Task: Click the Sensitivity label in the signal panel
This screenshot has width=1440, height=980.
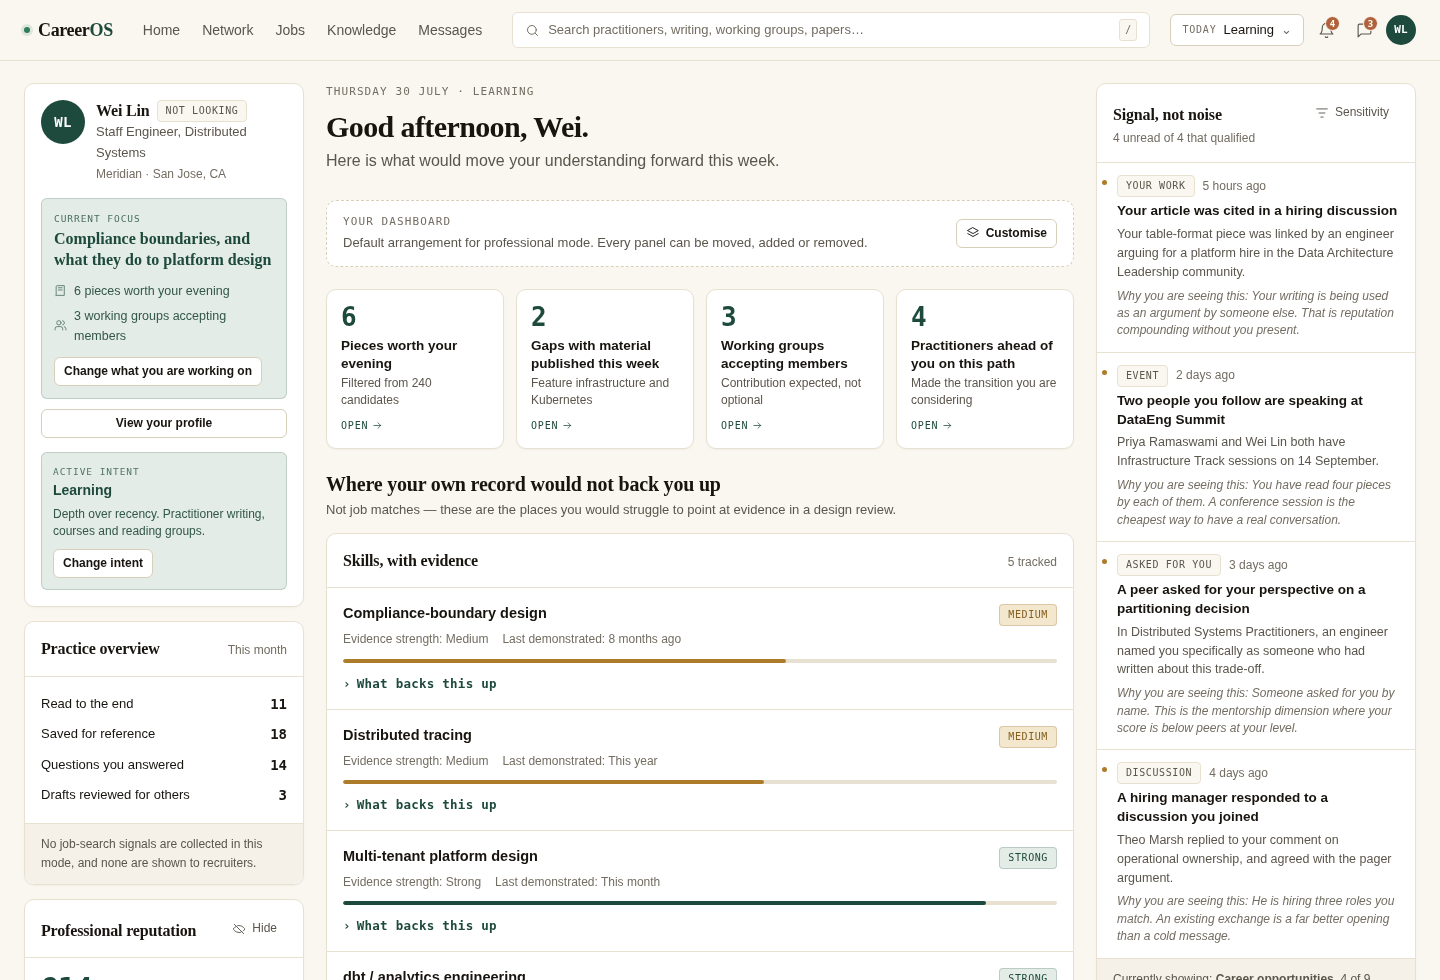Action: tap(1362, 112)
